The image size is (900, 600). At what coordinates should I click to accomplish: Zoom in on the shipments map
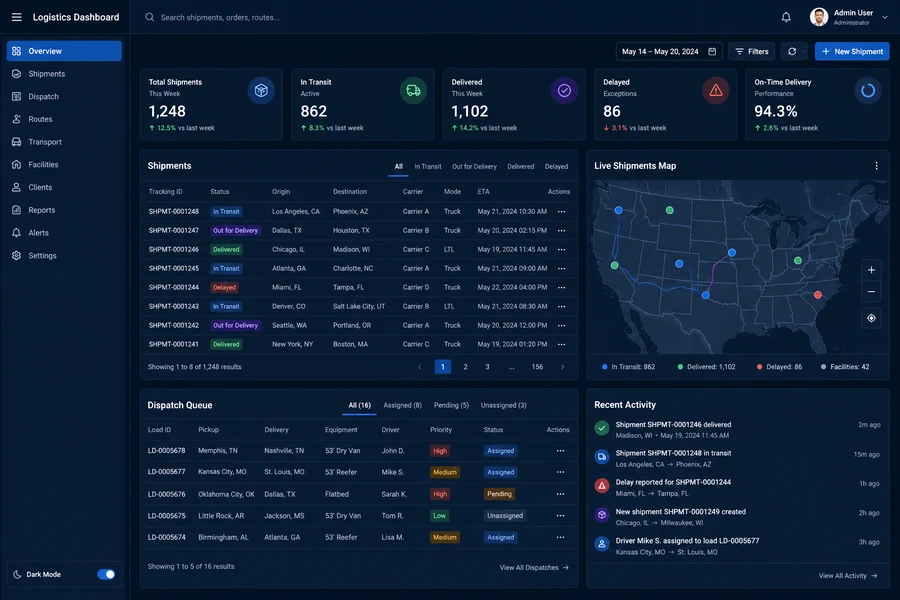[x=871, y=270]
